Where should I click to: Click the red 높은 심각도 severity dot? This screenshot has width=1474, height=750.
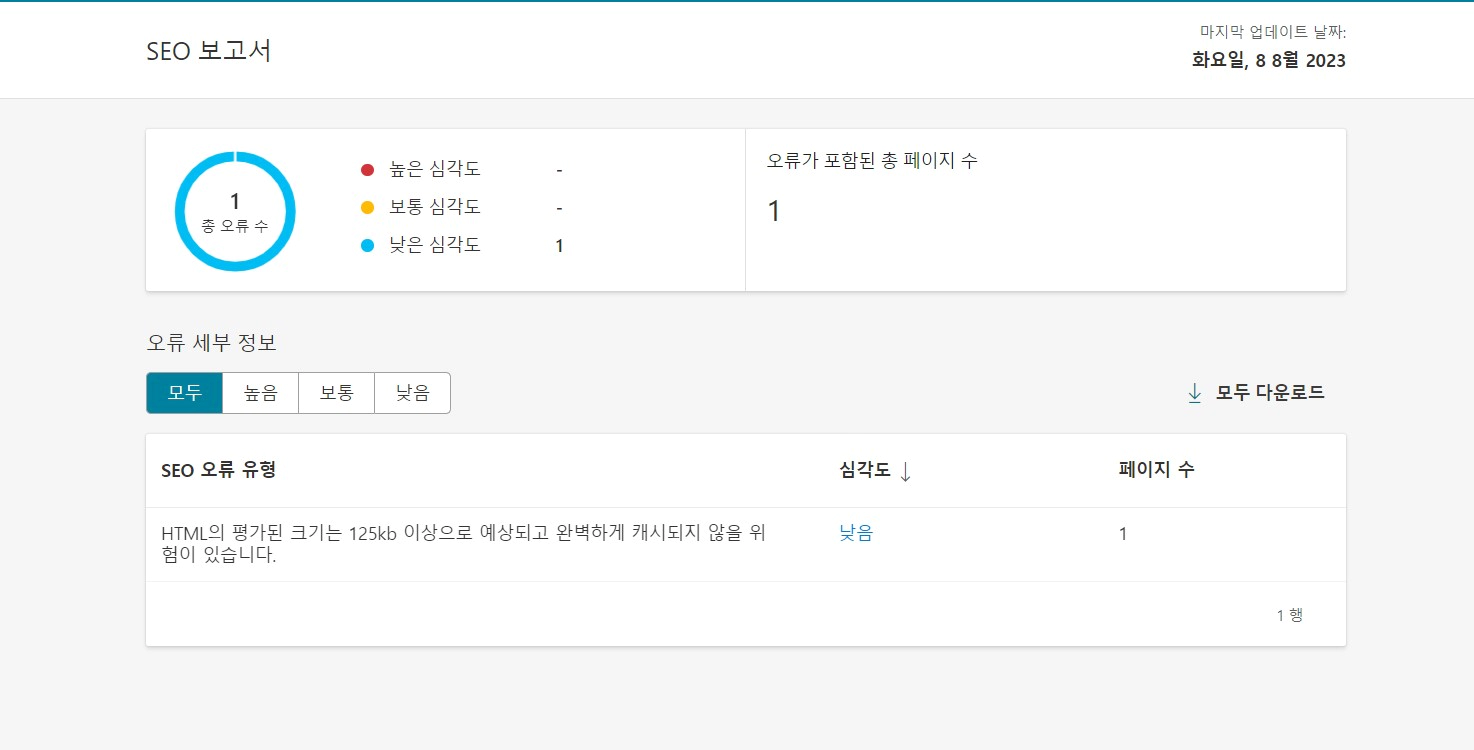click(367, 169)
